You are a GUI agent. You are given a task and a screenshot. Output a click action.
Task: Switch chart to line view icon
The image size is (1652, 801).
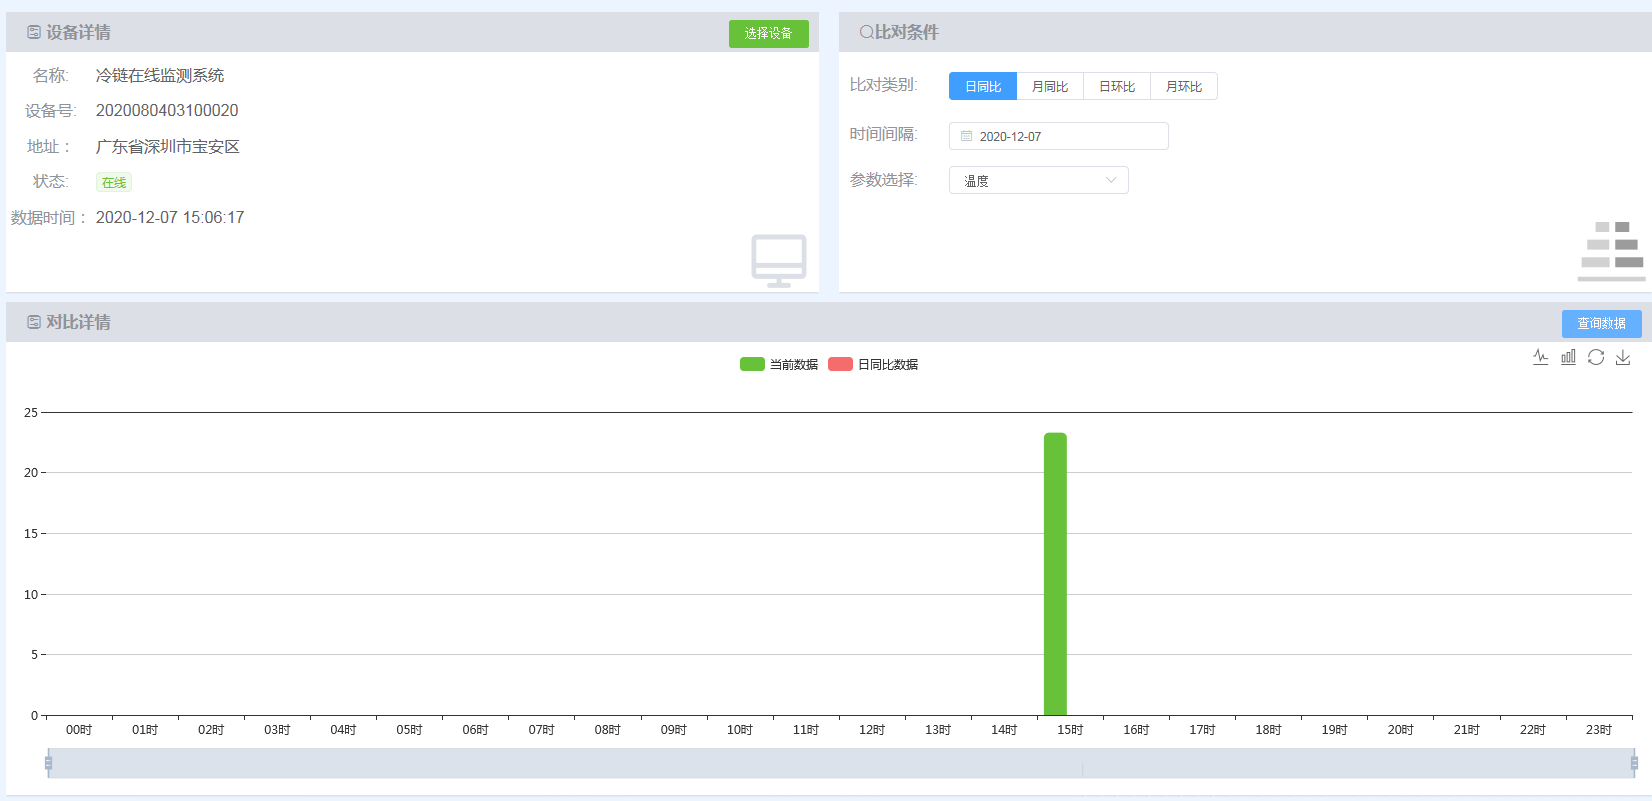point(1540,357)
